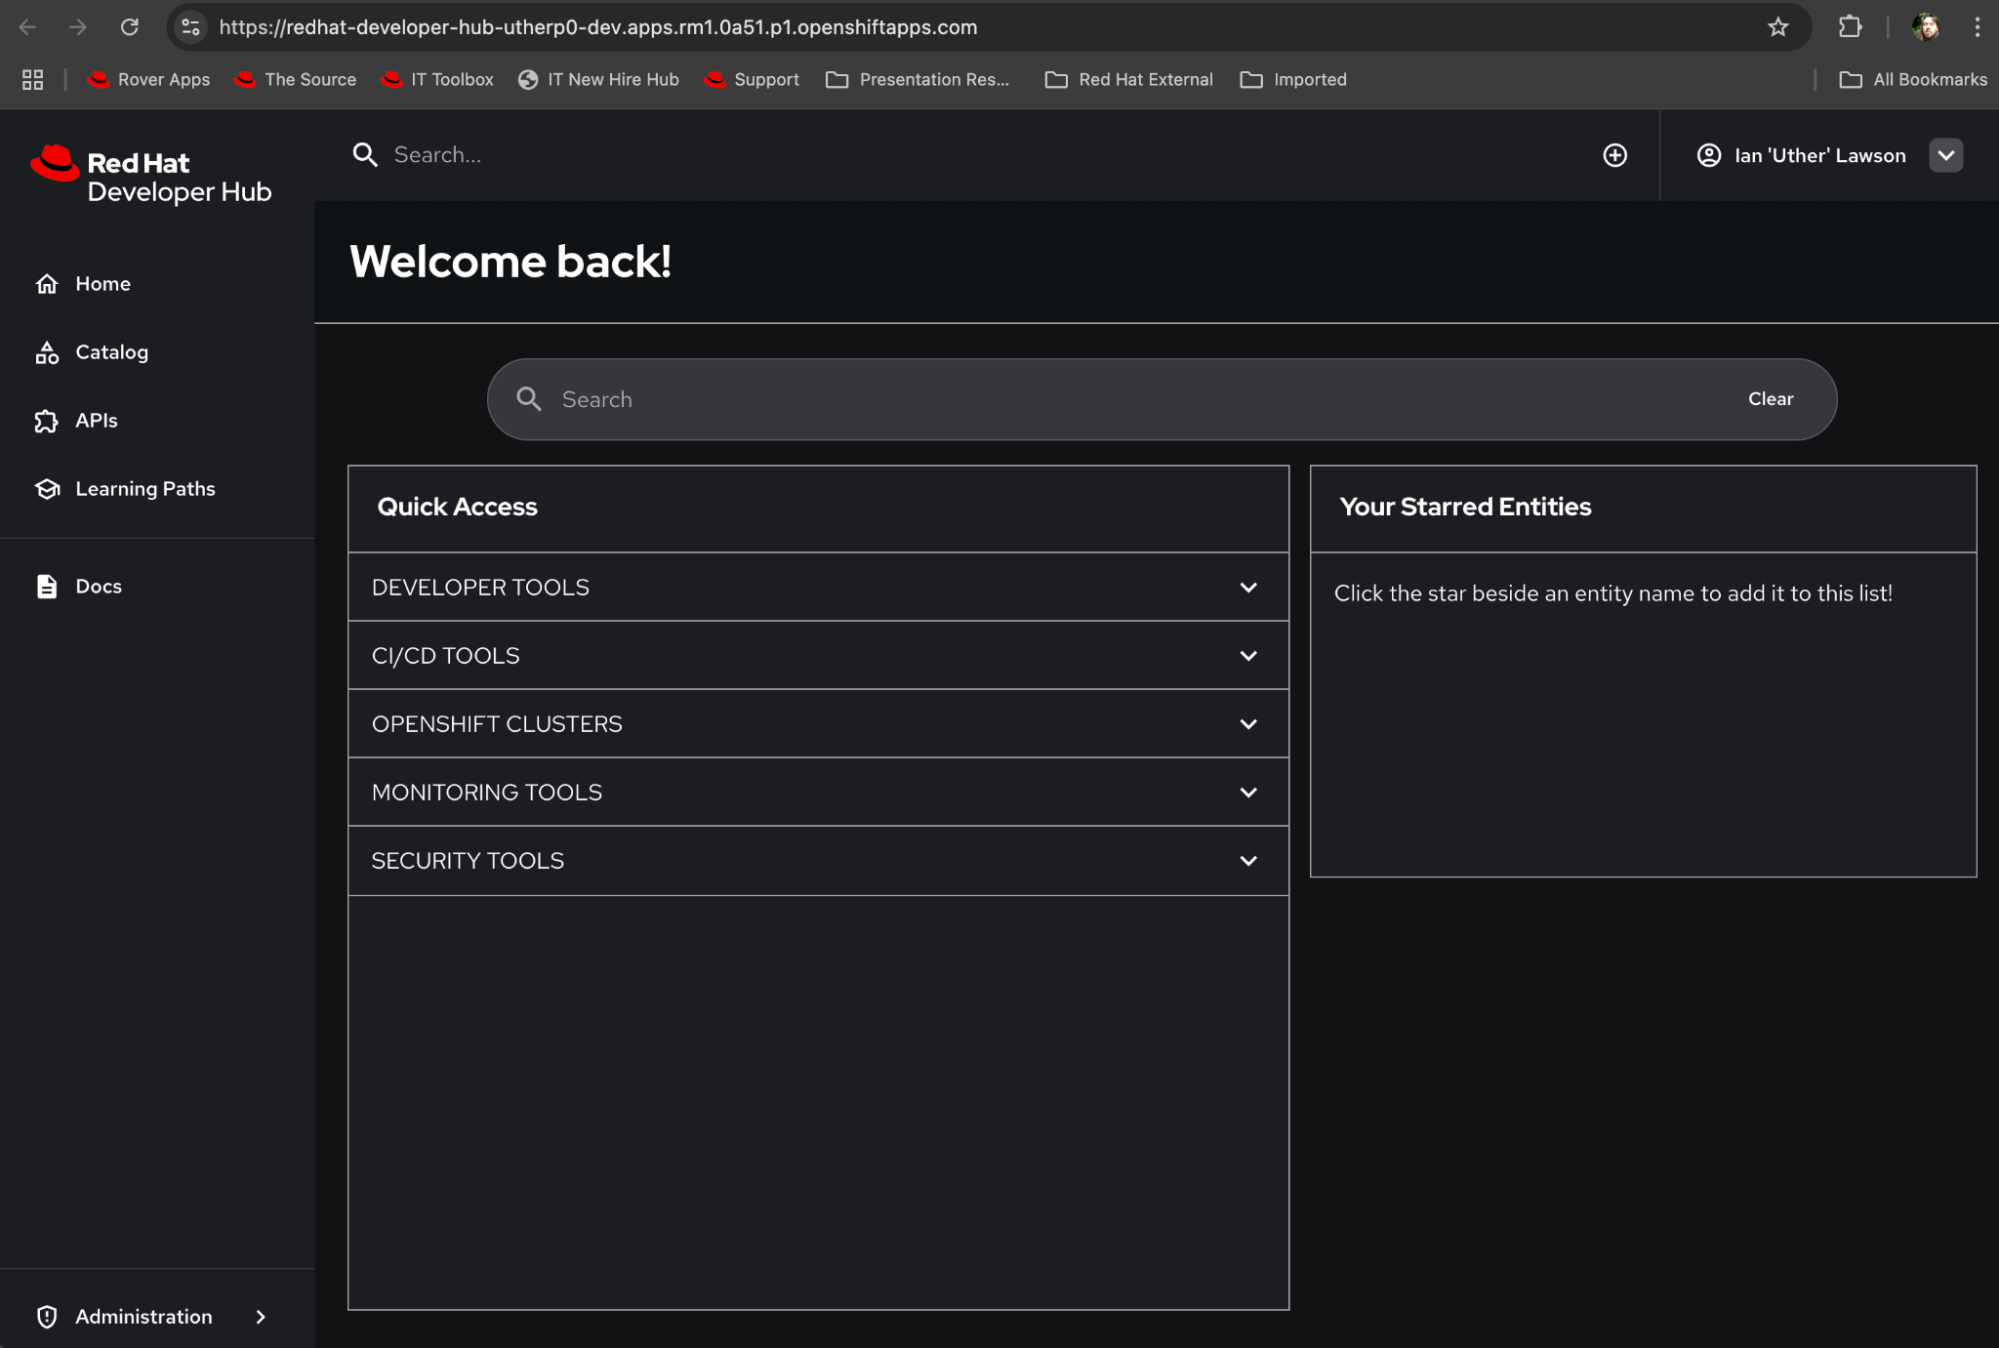1999x1348 pixels.
Task: Click the Administration shield icon
Action: point(47,1316)
